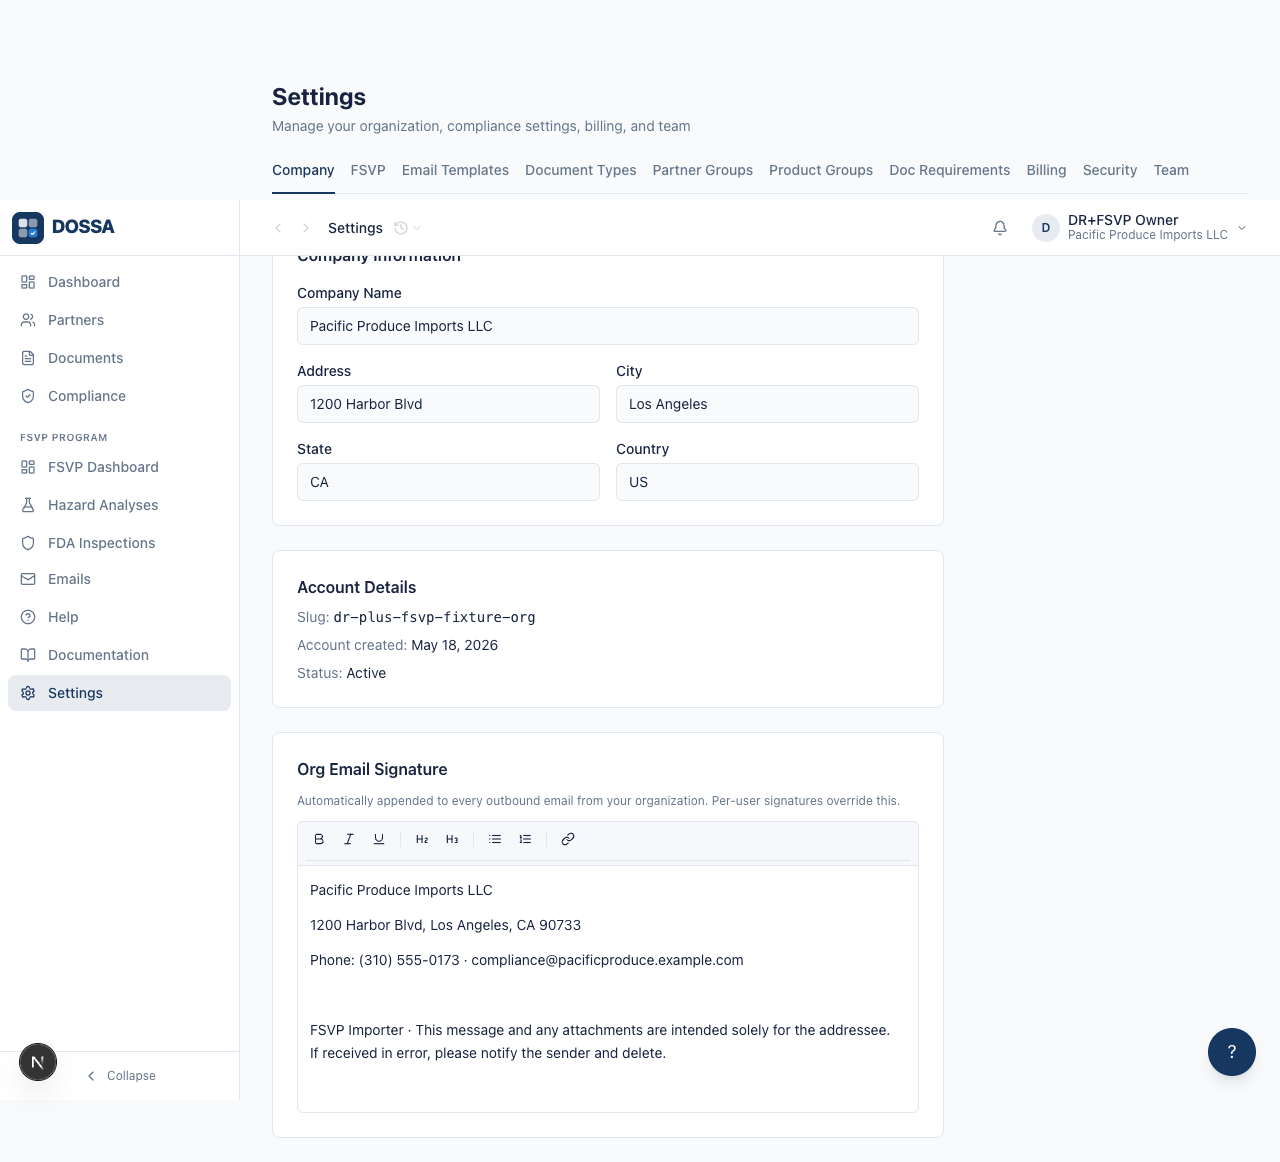Switch to the Team tab
1280x1162 pixels.
1171,170
